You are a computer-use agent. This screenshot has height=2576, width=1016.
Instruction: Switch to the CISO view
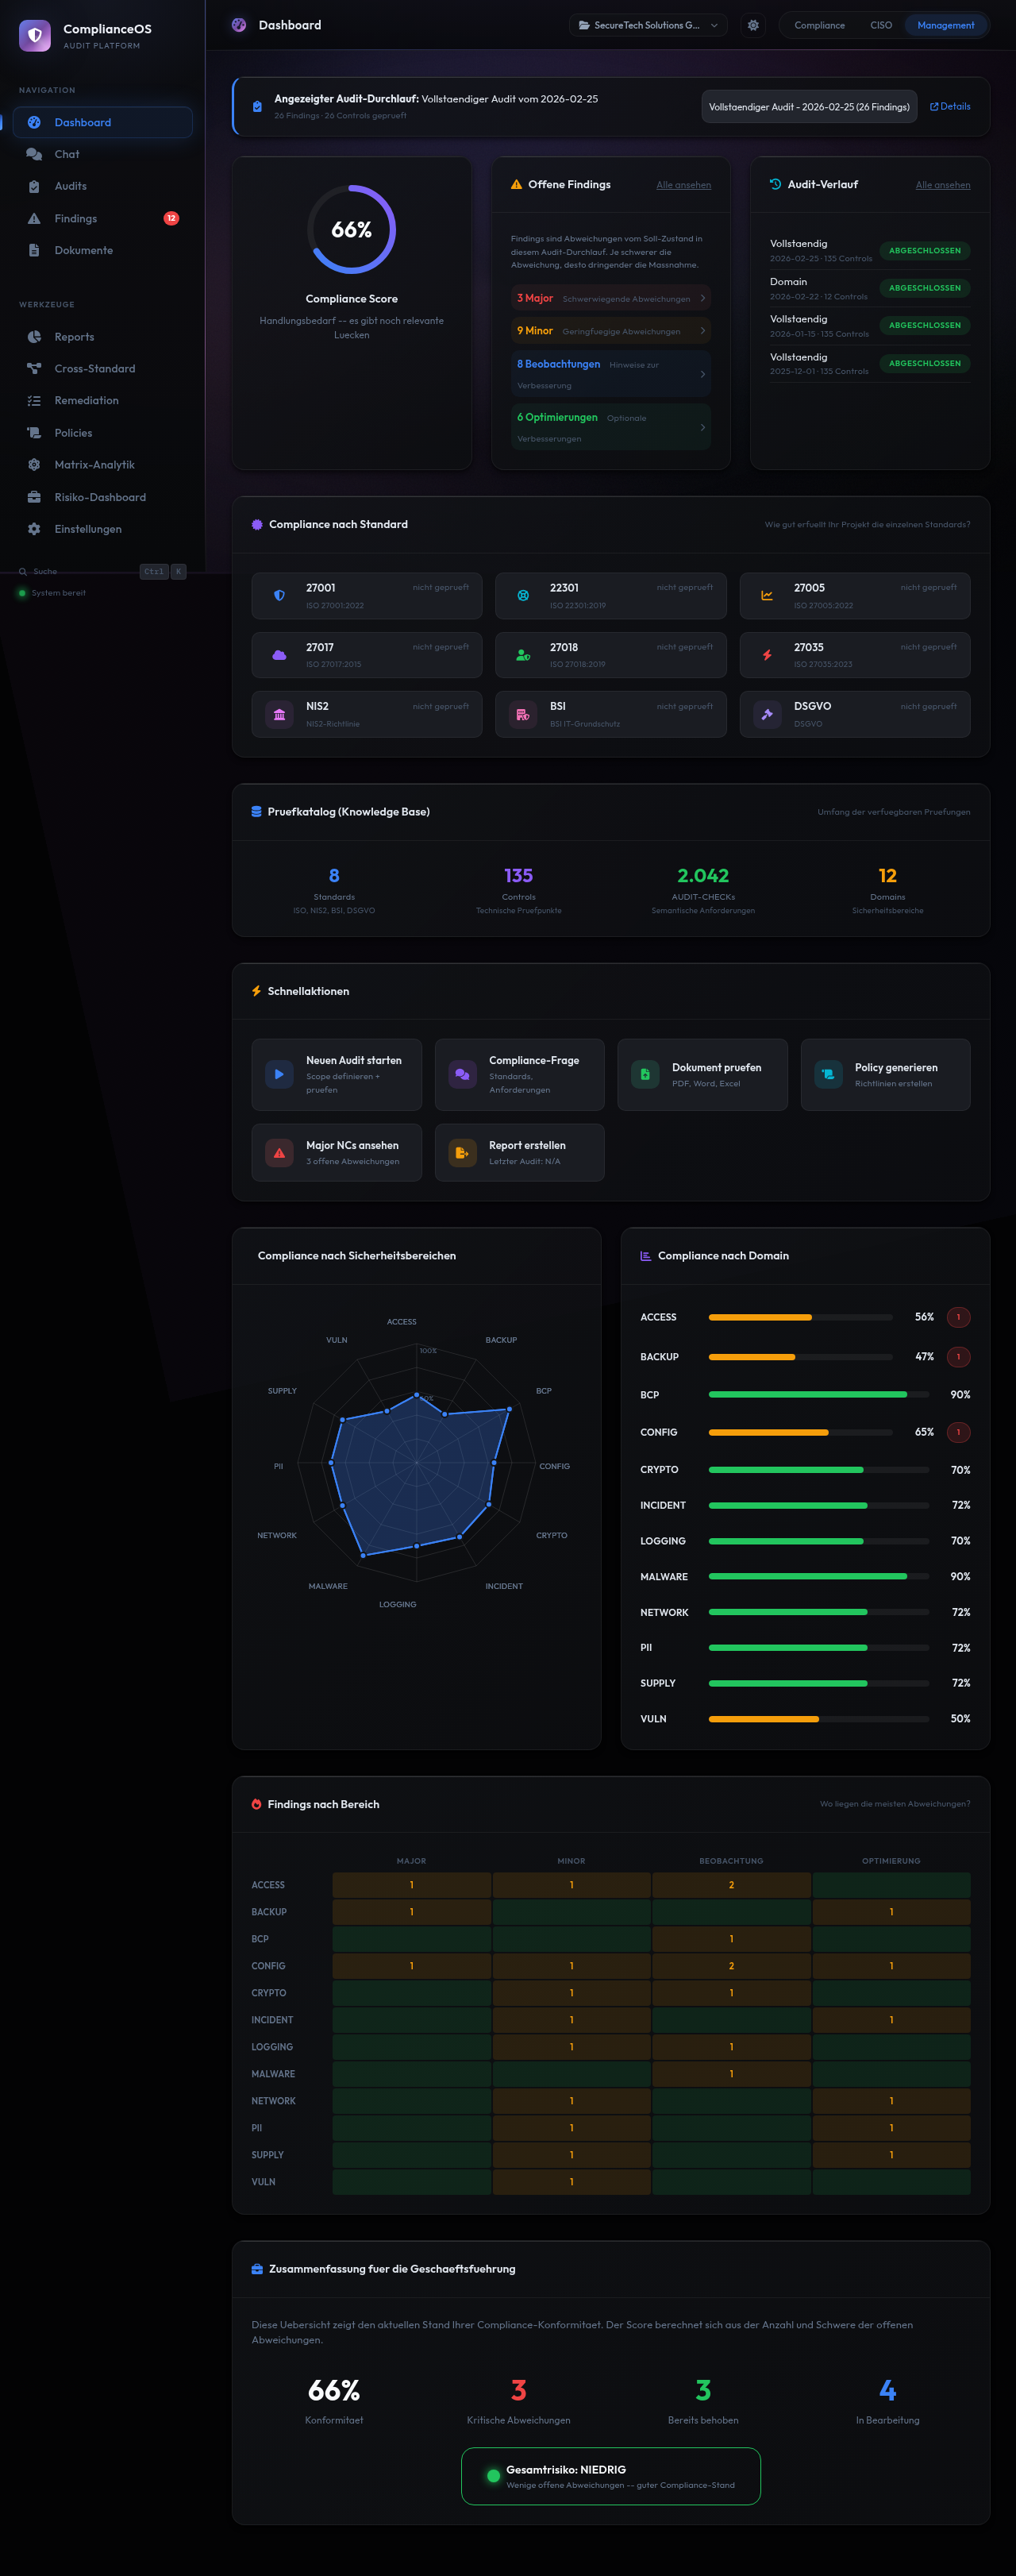[880, 25]
